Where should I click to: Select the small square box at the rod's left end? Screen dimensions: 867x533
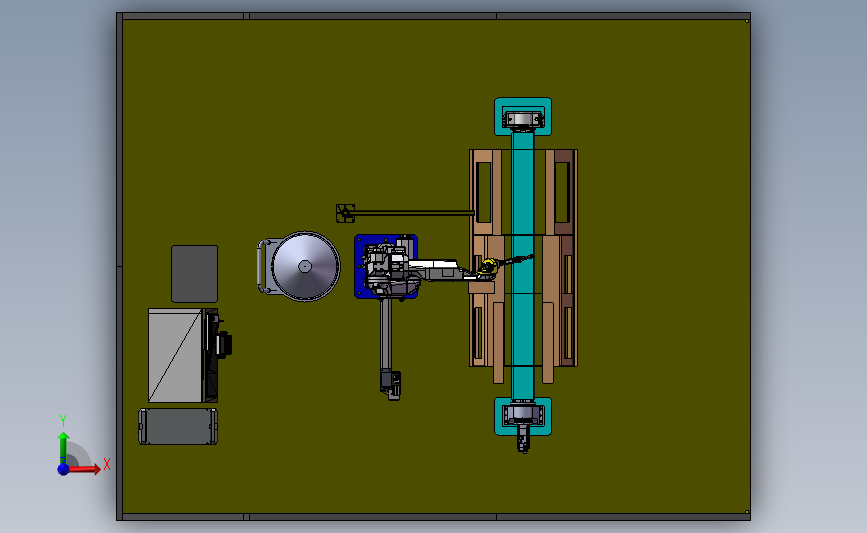(x=345, y=213)
